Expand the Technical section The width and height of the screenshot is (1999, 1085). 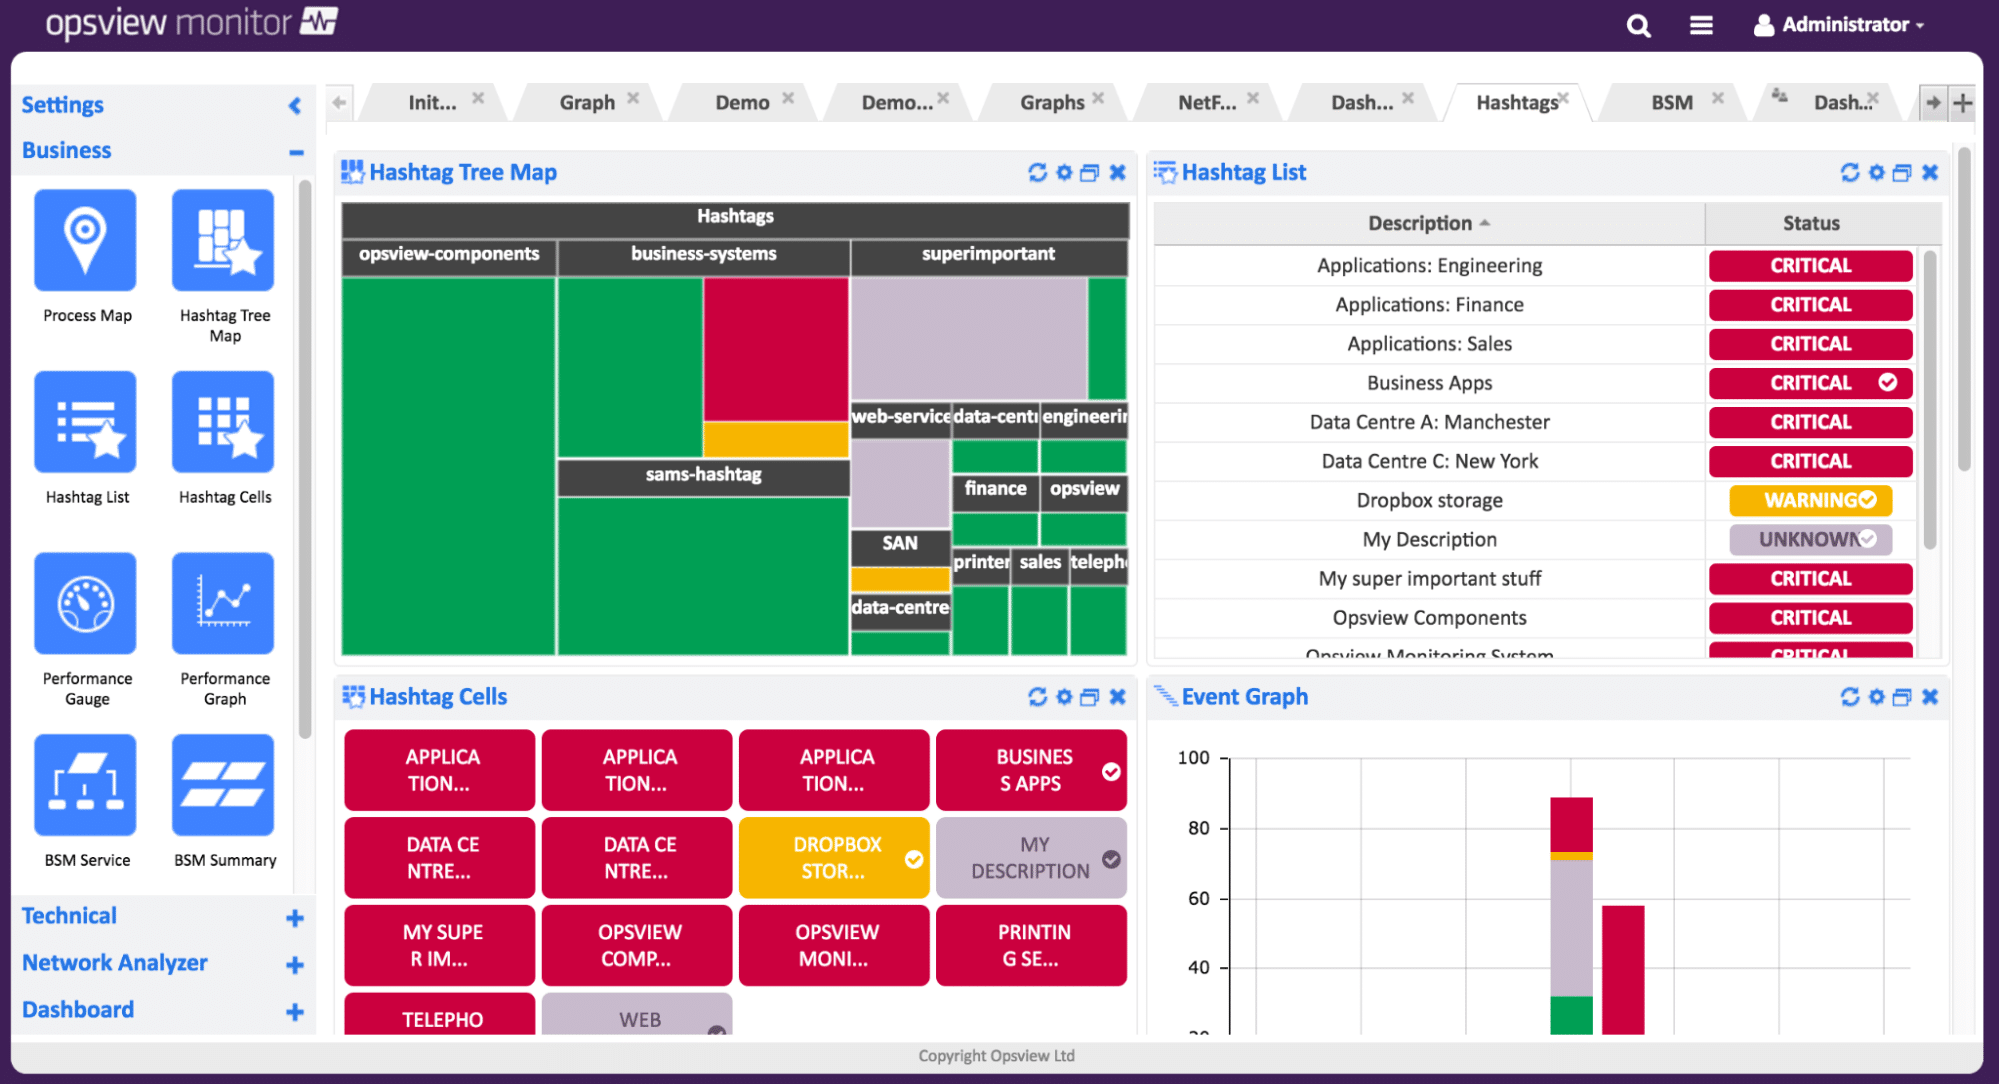tap(294, 918)
